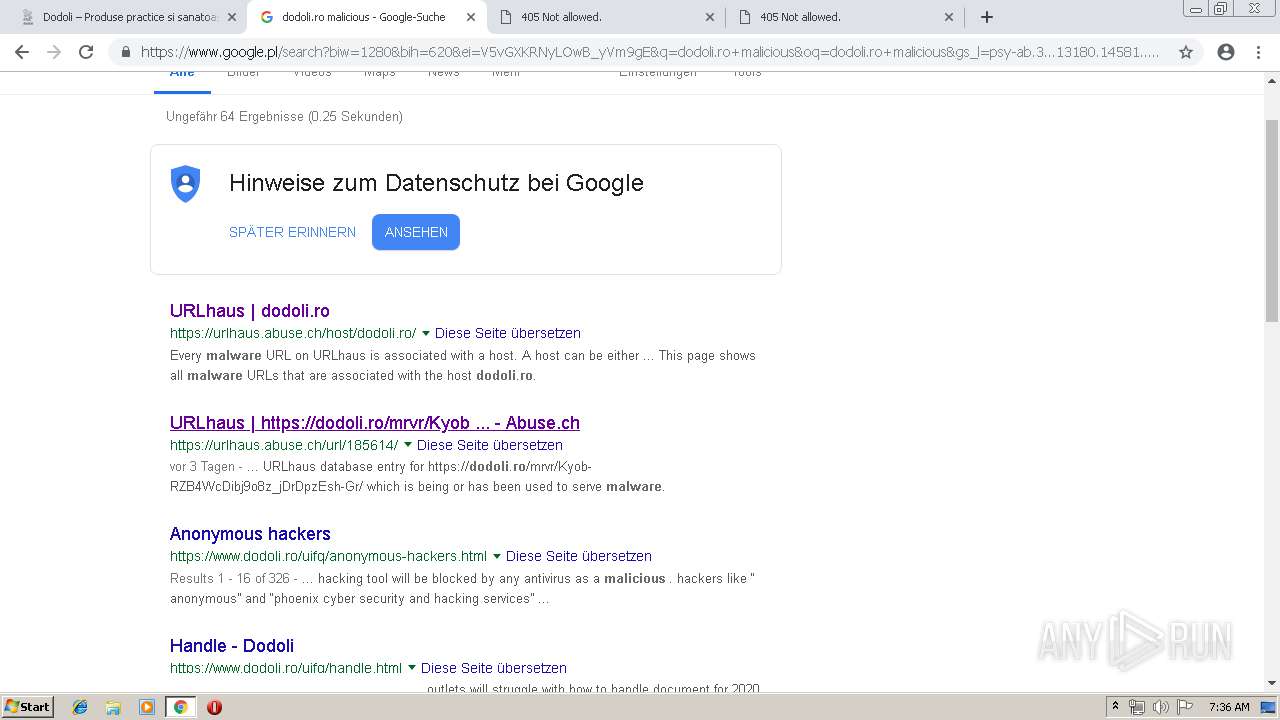Expand options arrow for urlhaus.abuse.ch/url/185614 result
Screen dimensions: 1280x720
tap(408, 445)
